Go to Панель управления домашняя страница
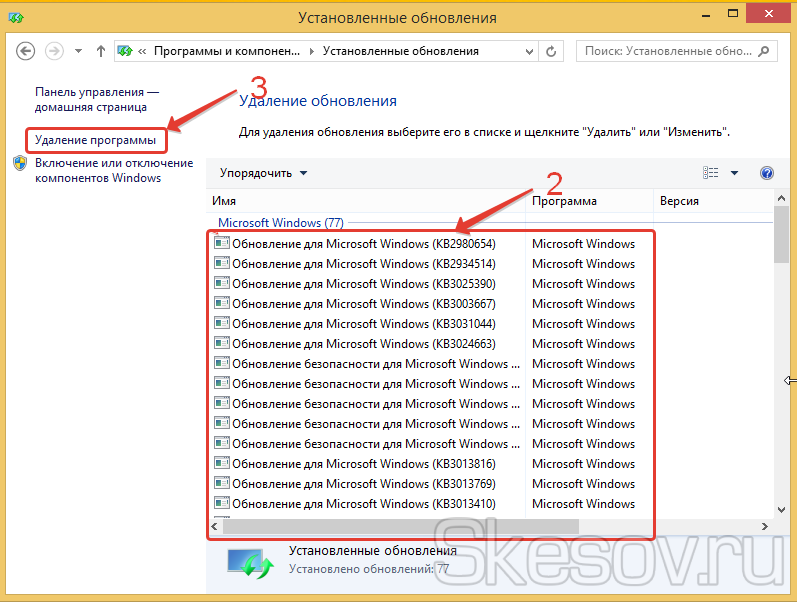797x602 pixels. pos(96,98)
